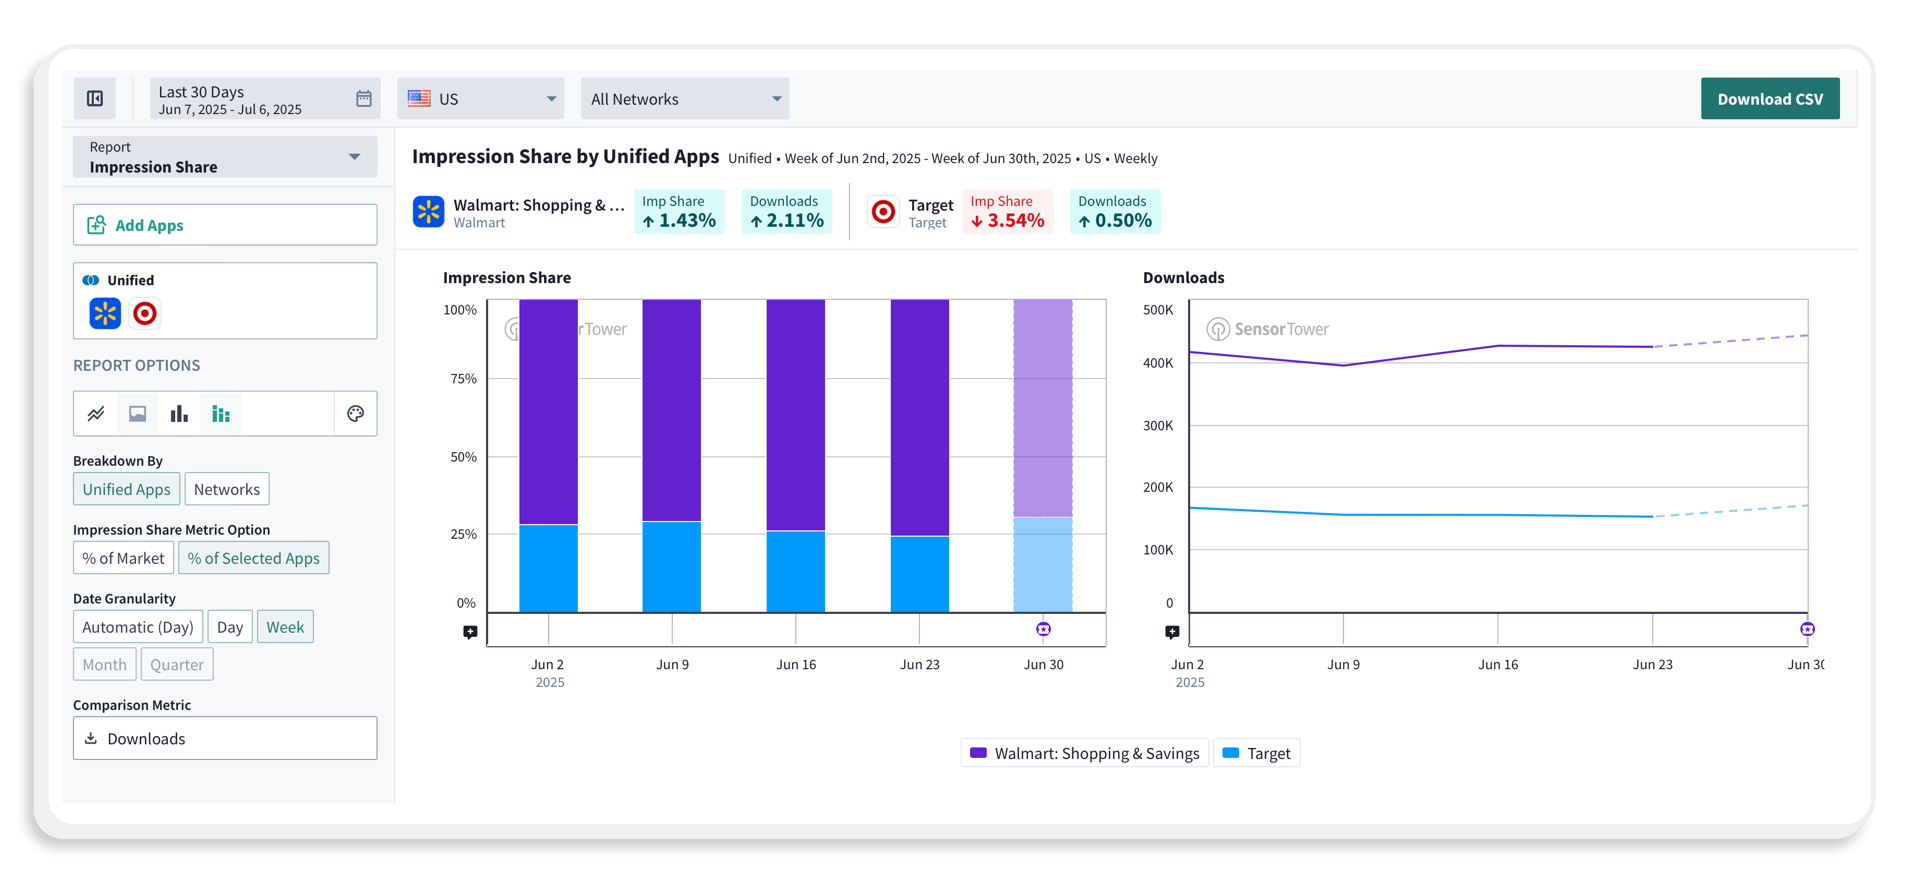Image resolution: width=1920 pixels, height=872 pixels.
Task: Click Impression Share by Unified Apps heading
Action: [566, 156]
